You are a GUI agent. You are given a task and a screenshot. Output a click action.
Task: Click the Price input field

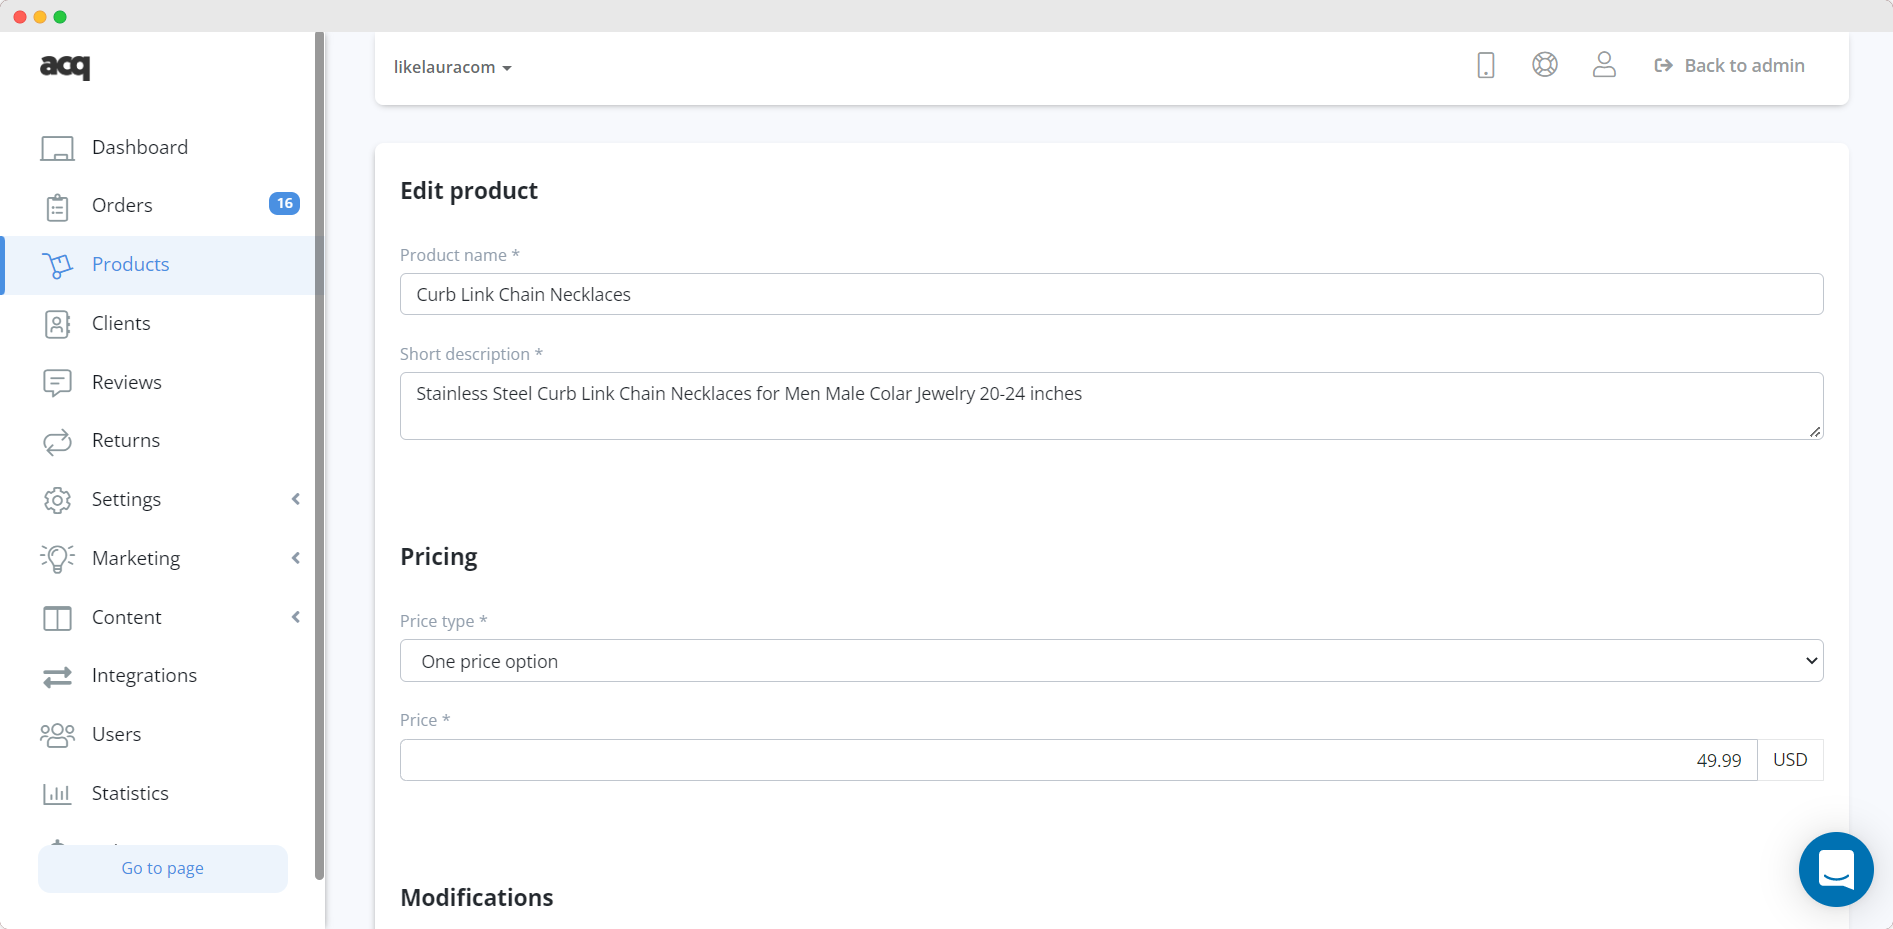(x=1078, y=760)
